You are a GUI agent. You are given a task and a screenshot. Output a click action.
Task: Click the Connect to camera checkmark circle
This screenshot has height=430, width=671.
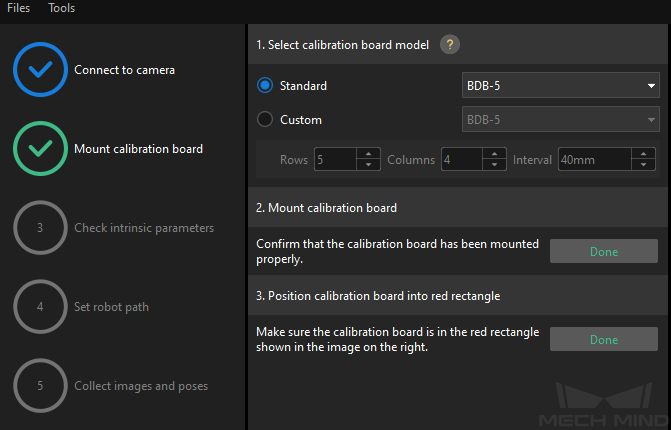pos(40,70)
